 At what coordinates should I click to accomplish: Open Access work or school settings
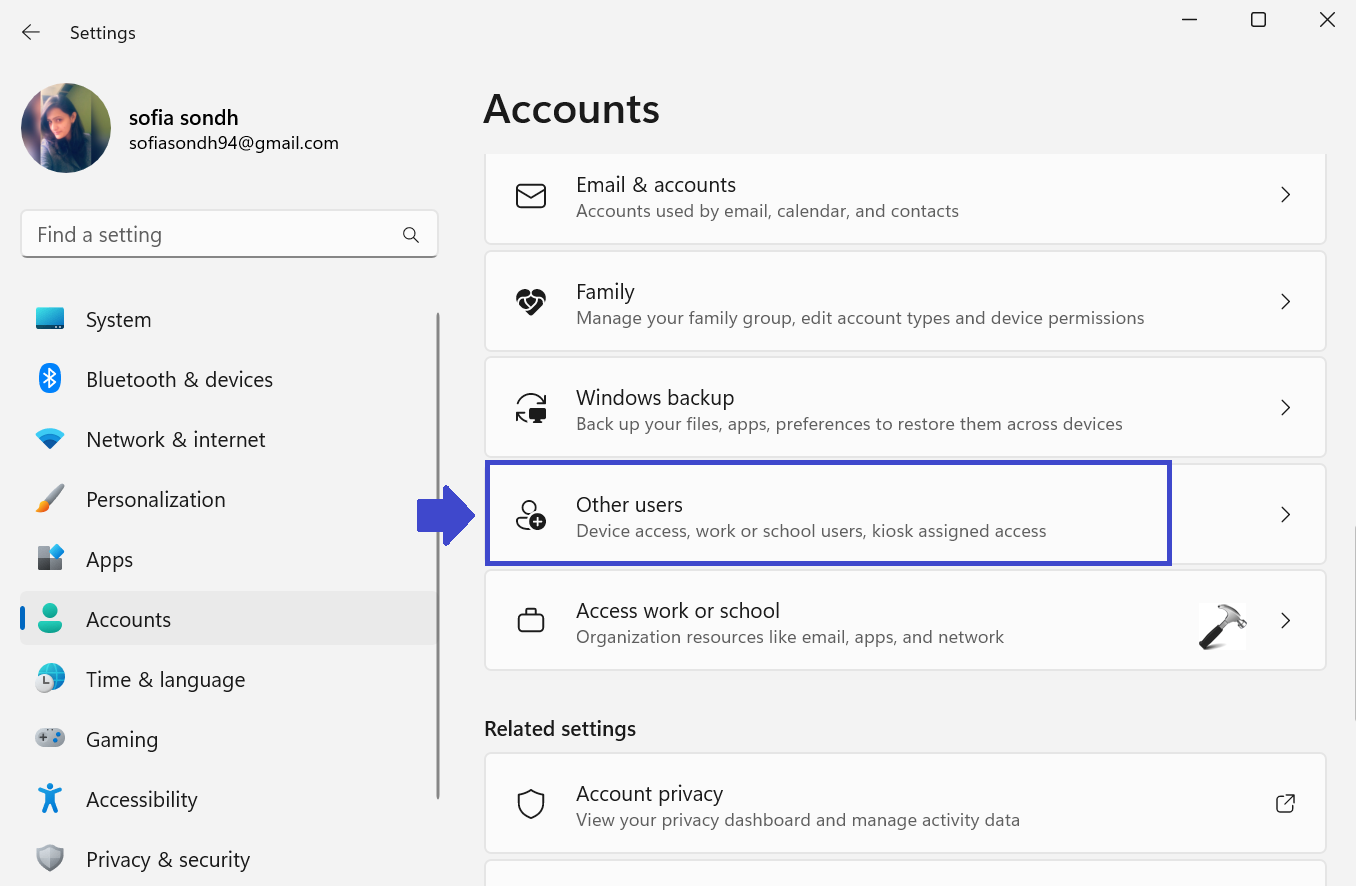pos(677,621)
